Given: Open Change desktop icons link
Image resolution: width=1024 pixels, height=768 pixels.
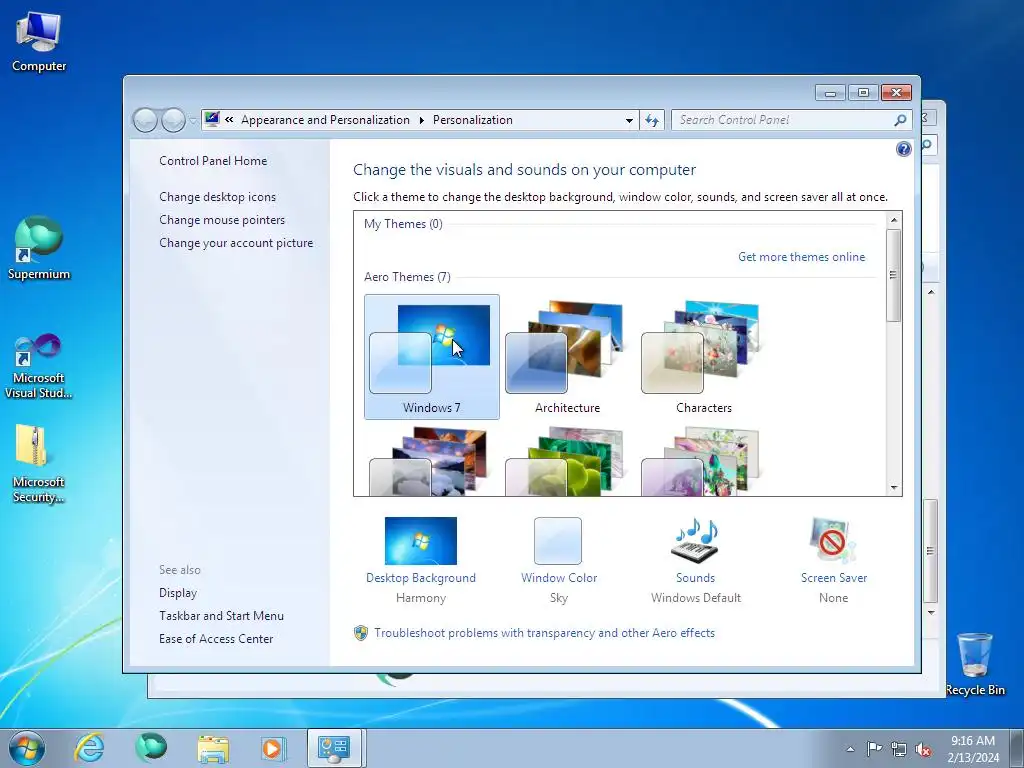Looking at the screenshot, I should [x=217, y=197].
